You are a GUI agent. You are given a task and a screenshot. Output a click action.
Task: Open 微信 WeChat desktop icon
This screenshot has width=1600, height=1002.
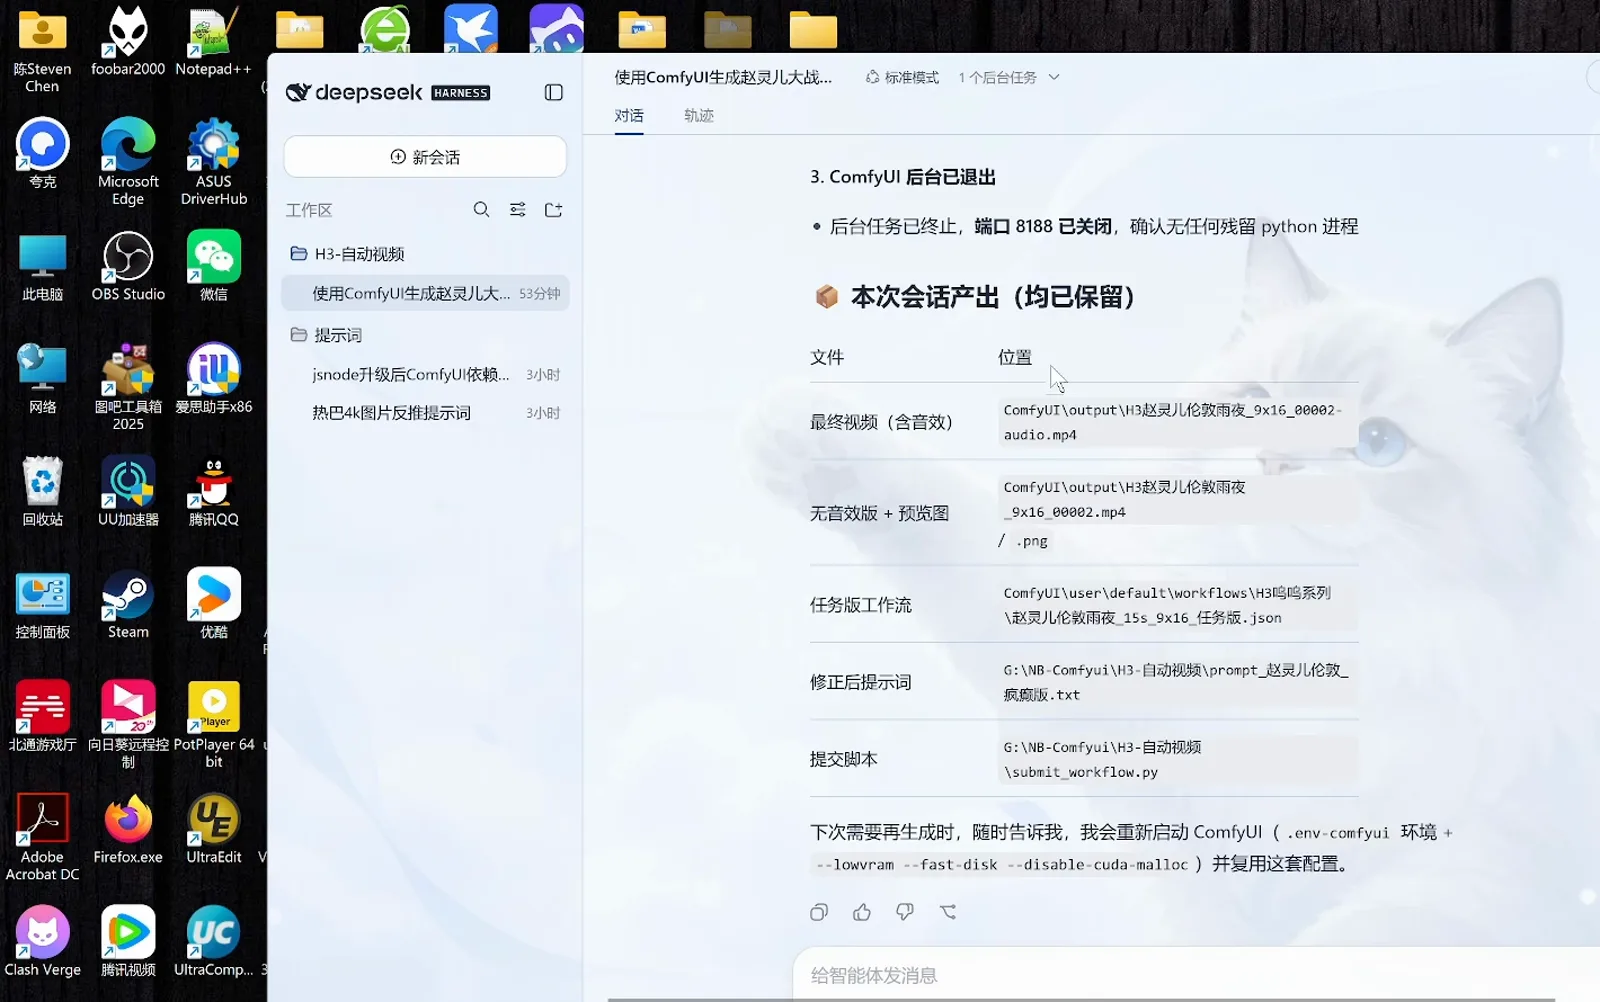tap(213, 266)
